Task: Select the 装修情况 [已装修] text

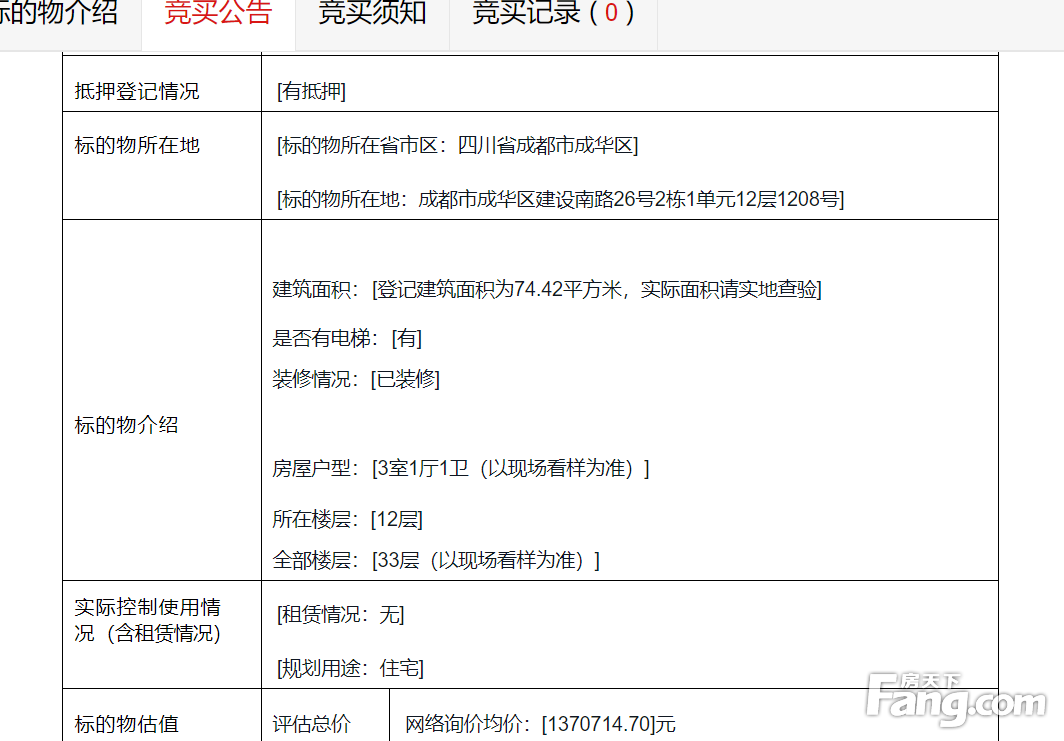Action: 356,379
